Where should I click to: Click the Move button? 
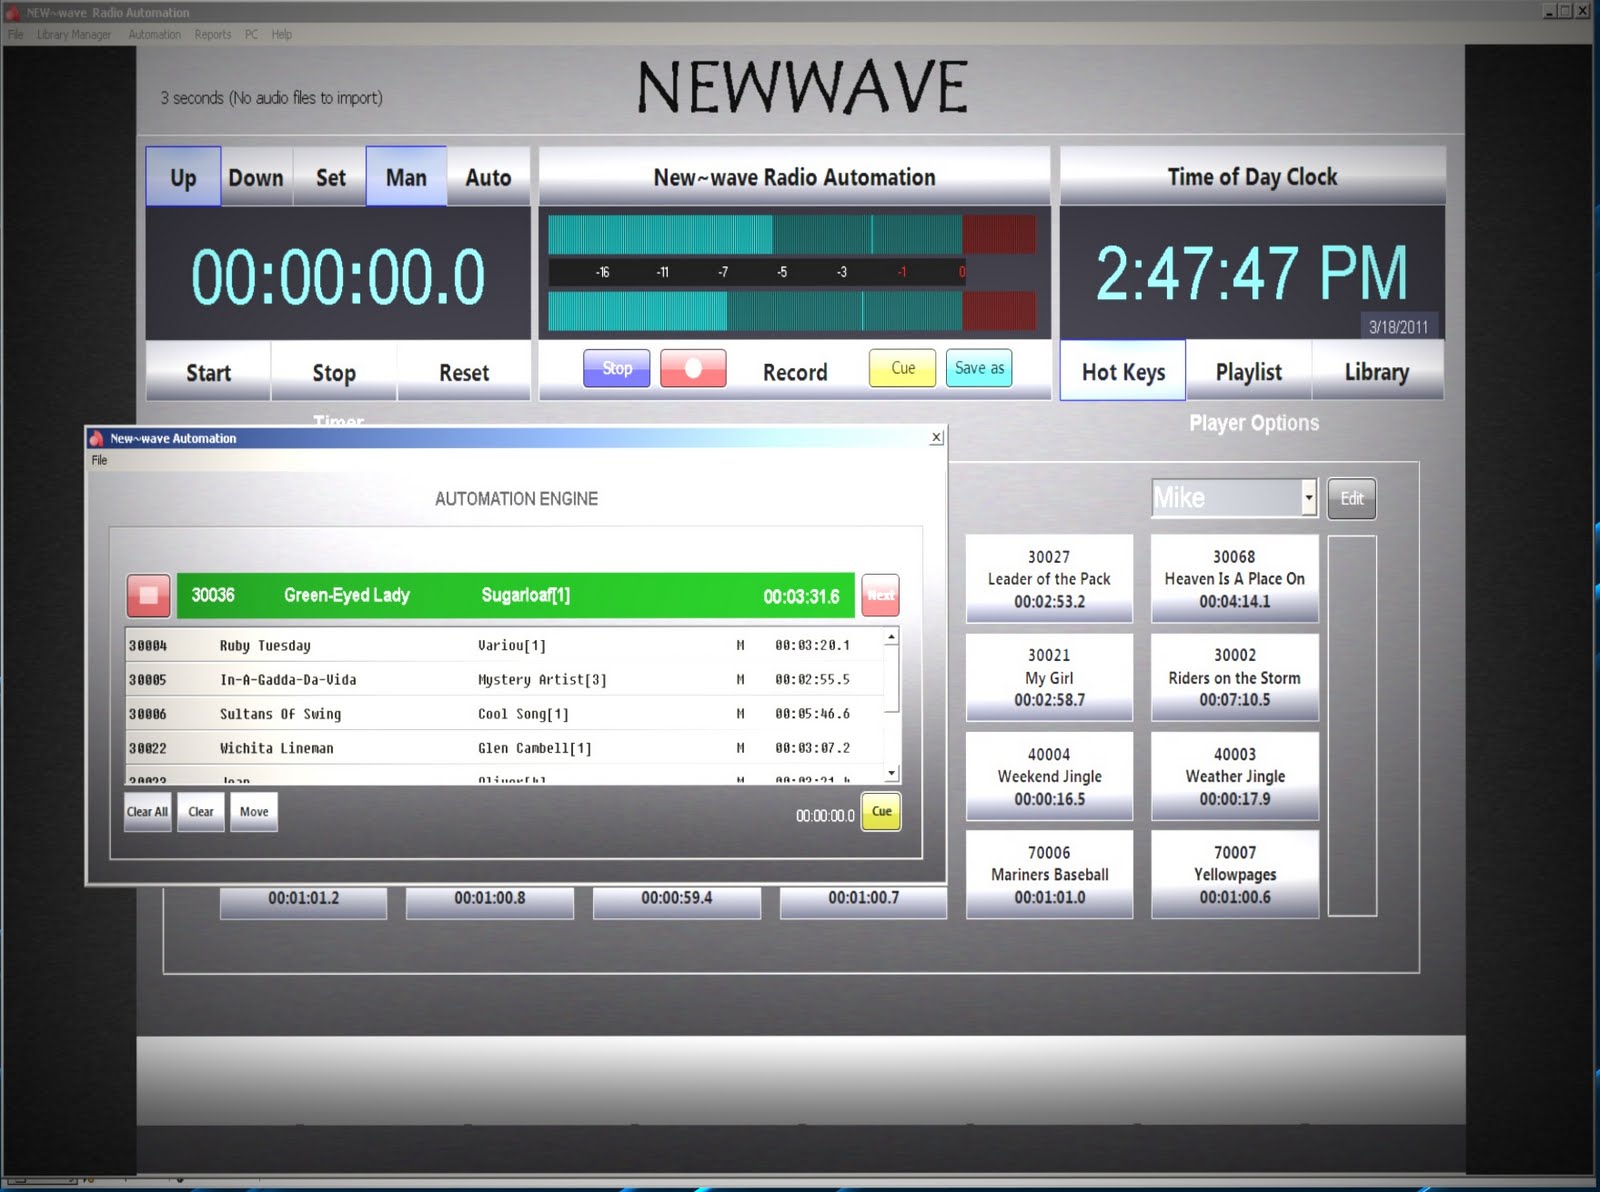pyautogui.click(x=254, y=811)
